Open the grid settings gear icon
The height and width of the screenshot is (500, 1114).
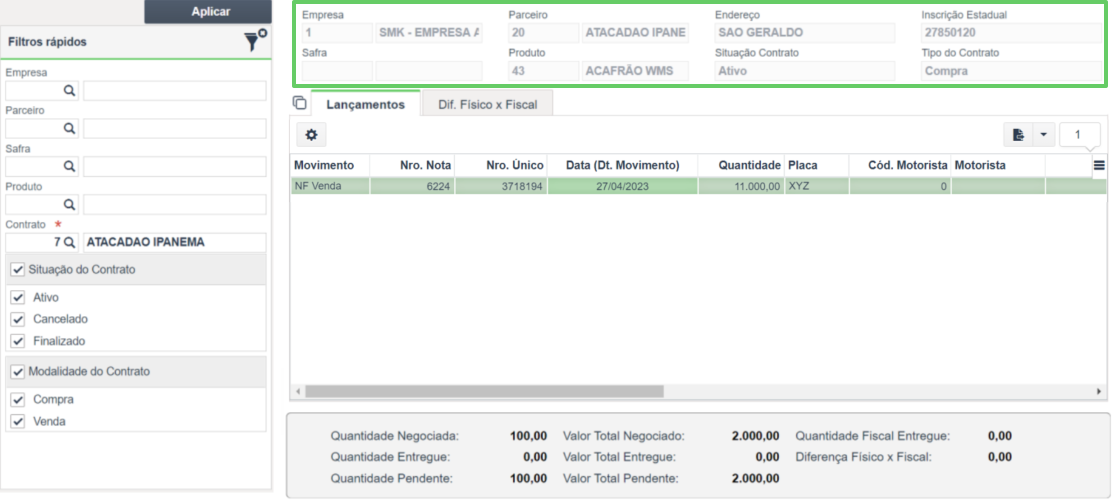(x=311, y=135)
